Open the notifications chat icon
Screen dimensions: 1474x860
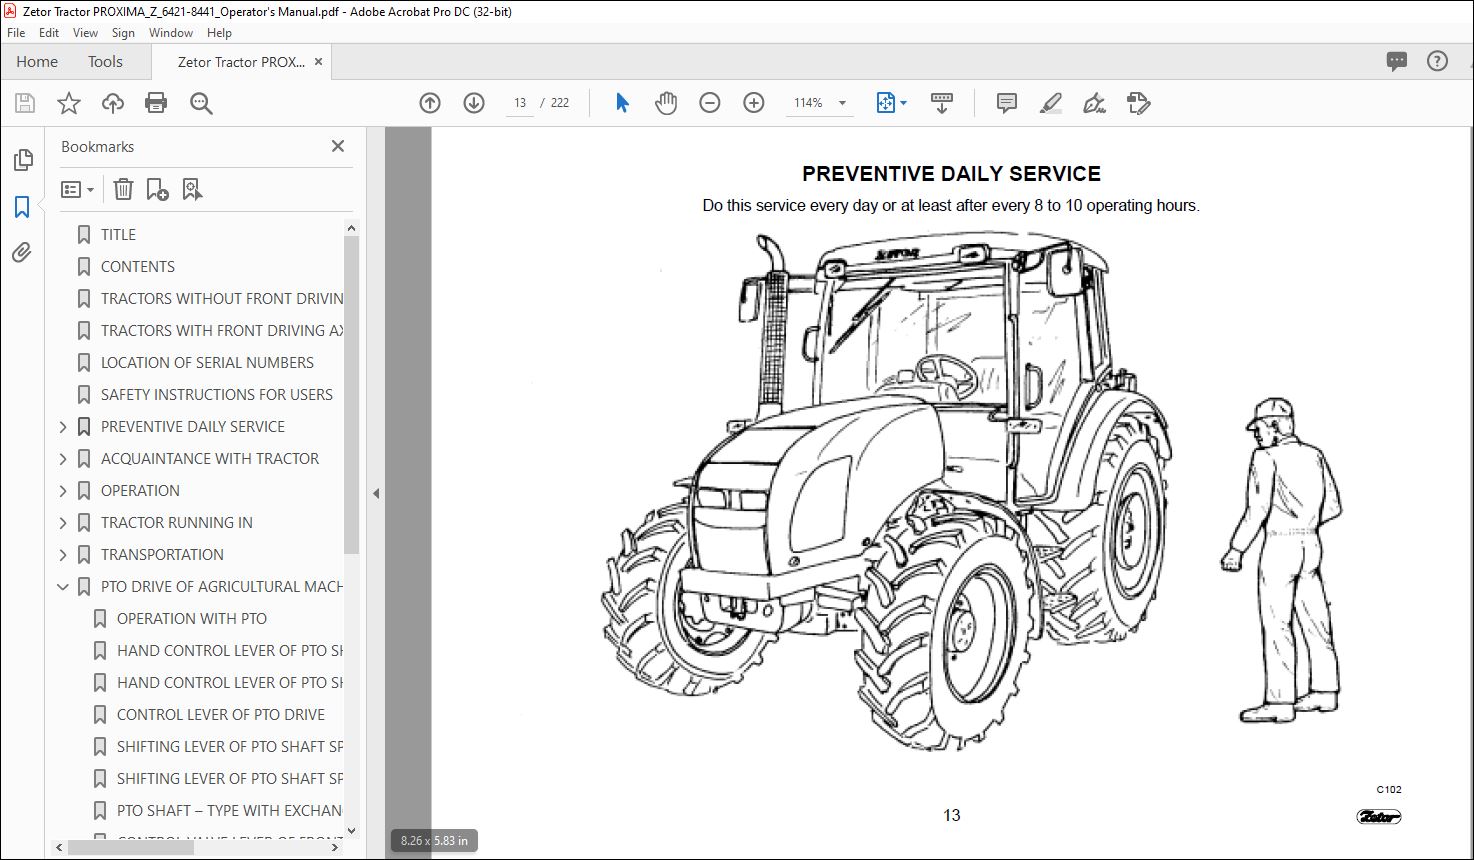tap(1397, 61)
